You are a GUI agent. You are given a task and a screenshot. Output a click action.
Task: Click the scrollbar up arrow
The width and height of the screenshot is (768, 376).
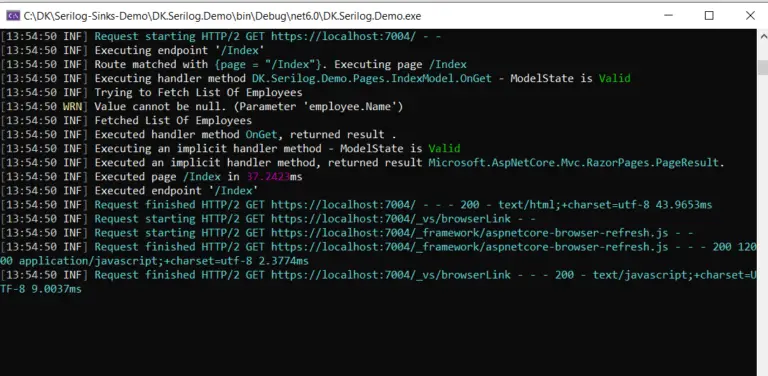(763, 36)
